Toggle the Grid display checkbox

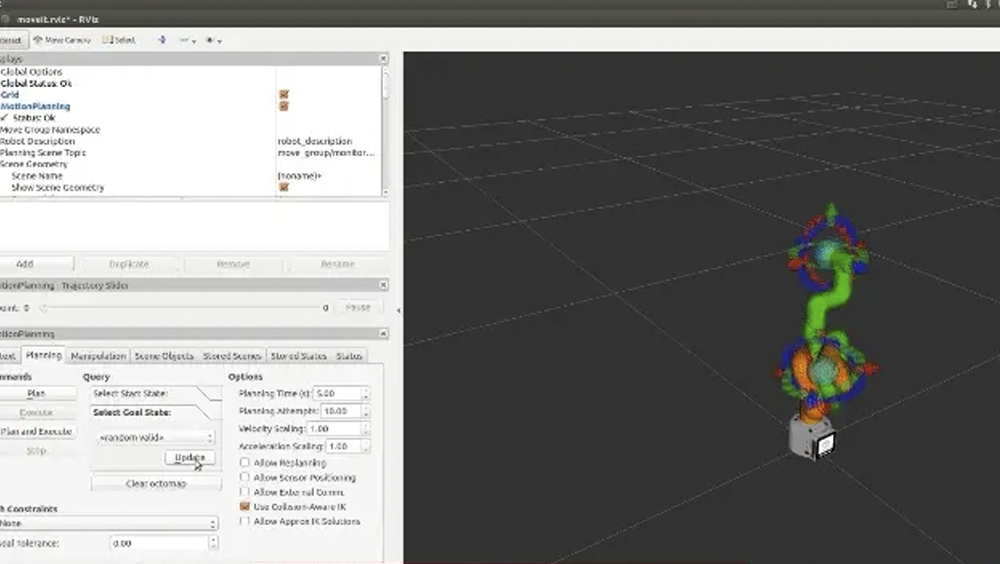click(x=284, y=94)
